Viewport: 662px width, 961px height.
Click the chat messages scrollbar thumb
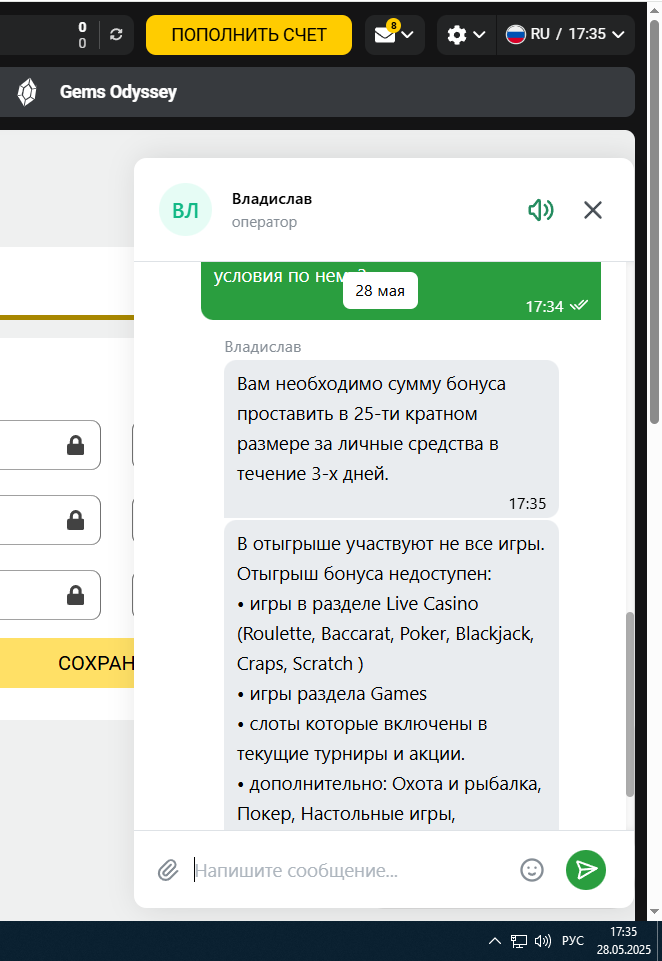pos(630,704)
